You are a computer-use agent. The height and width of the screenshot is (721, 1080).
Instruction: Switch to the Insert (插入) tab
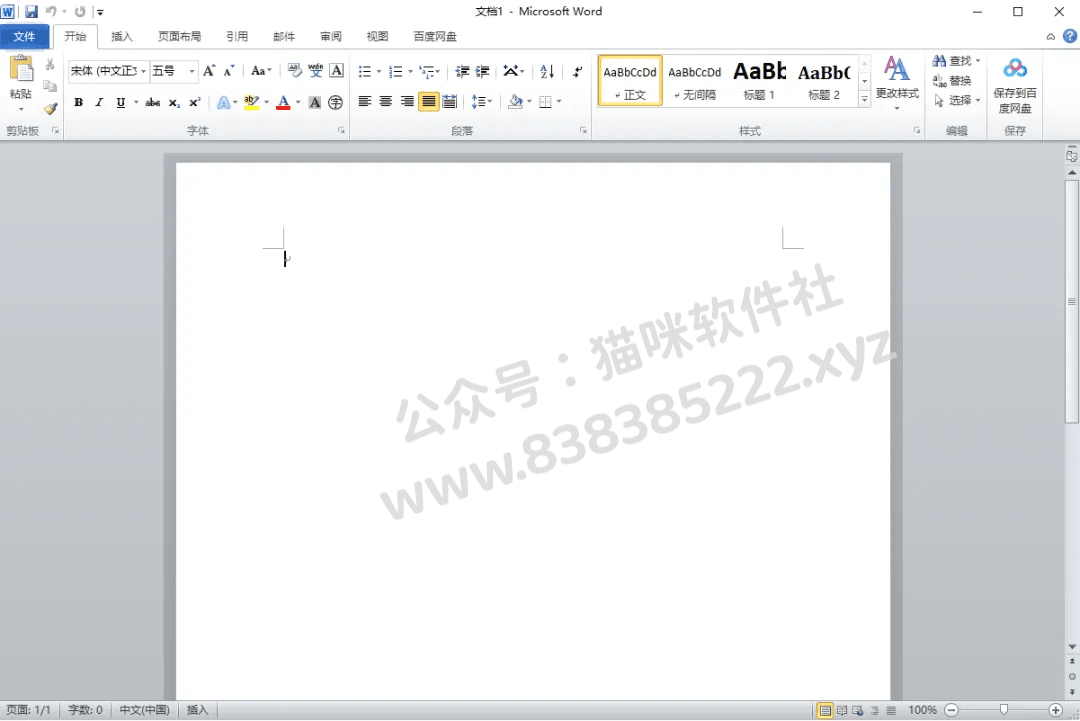tap(122, 36)
